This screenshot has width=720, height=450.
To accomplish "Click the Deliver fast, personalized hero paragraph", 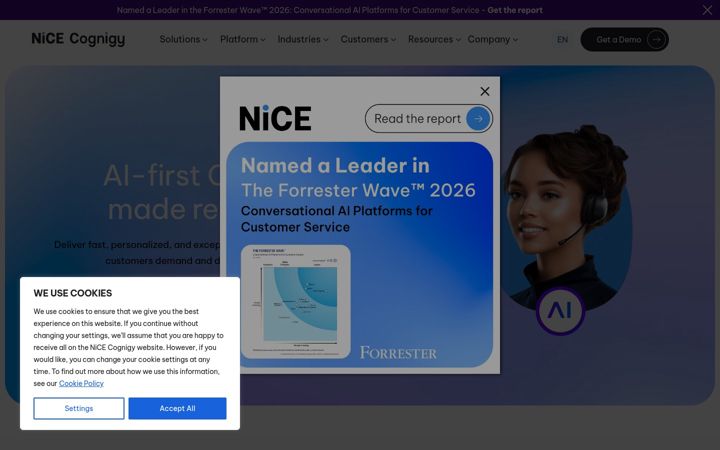I will [137, 253].
